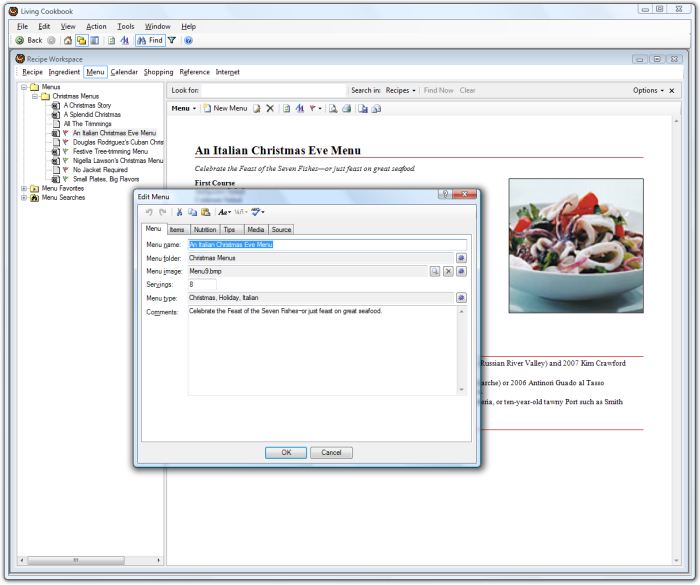The image size is (700, 585).
Task: Open the Tools menu
Action: coord(126,27)
